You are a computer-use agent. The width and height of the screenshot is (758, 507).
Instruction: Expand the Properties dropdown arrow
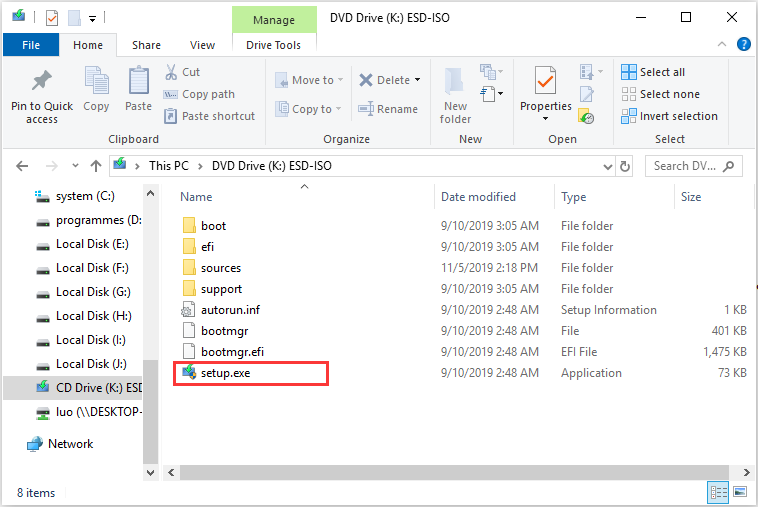[545, 118]
